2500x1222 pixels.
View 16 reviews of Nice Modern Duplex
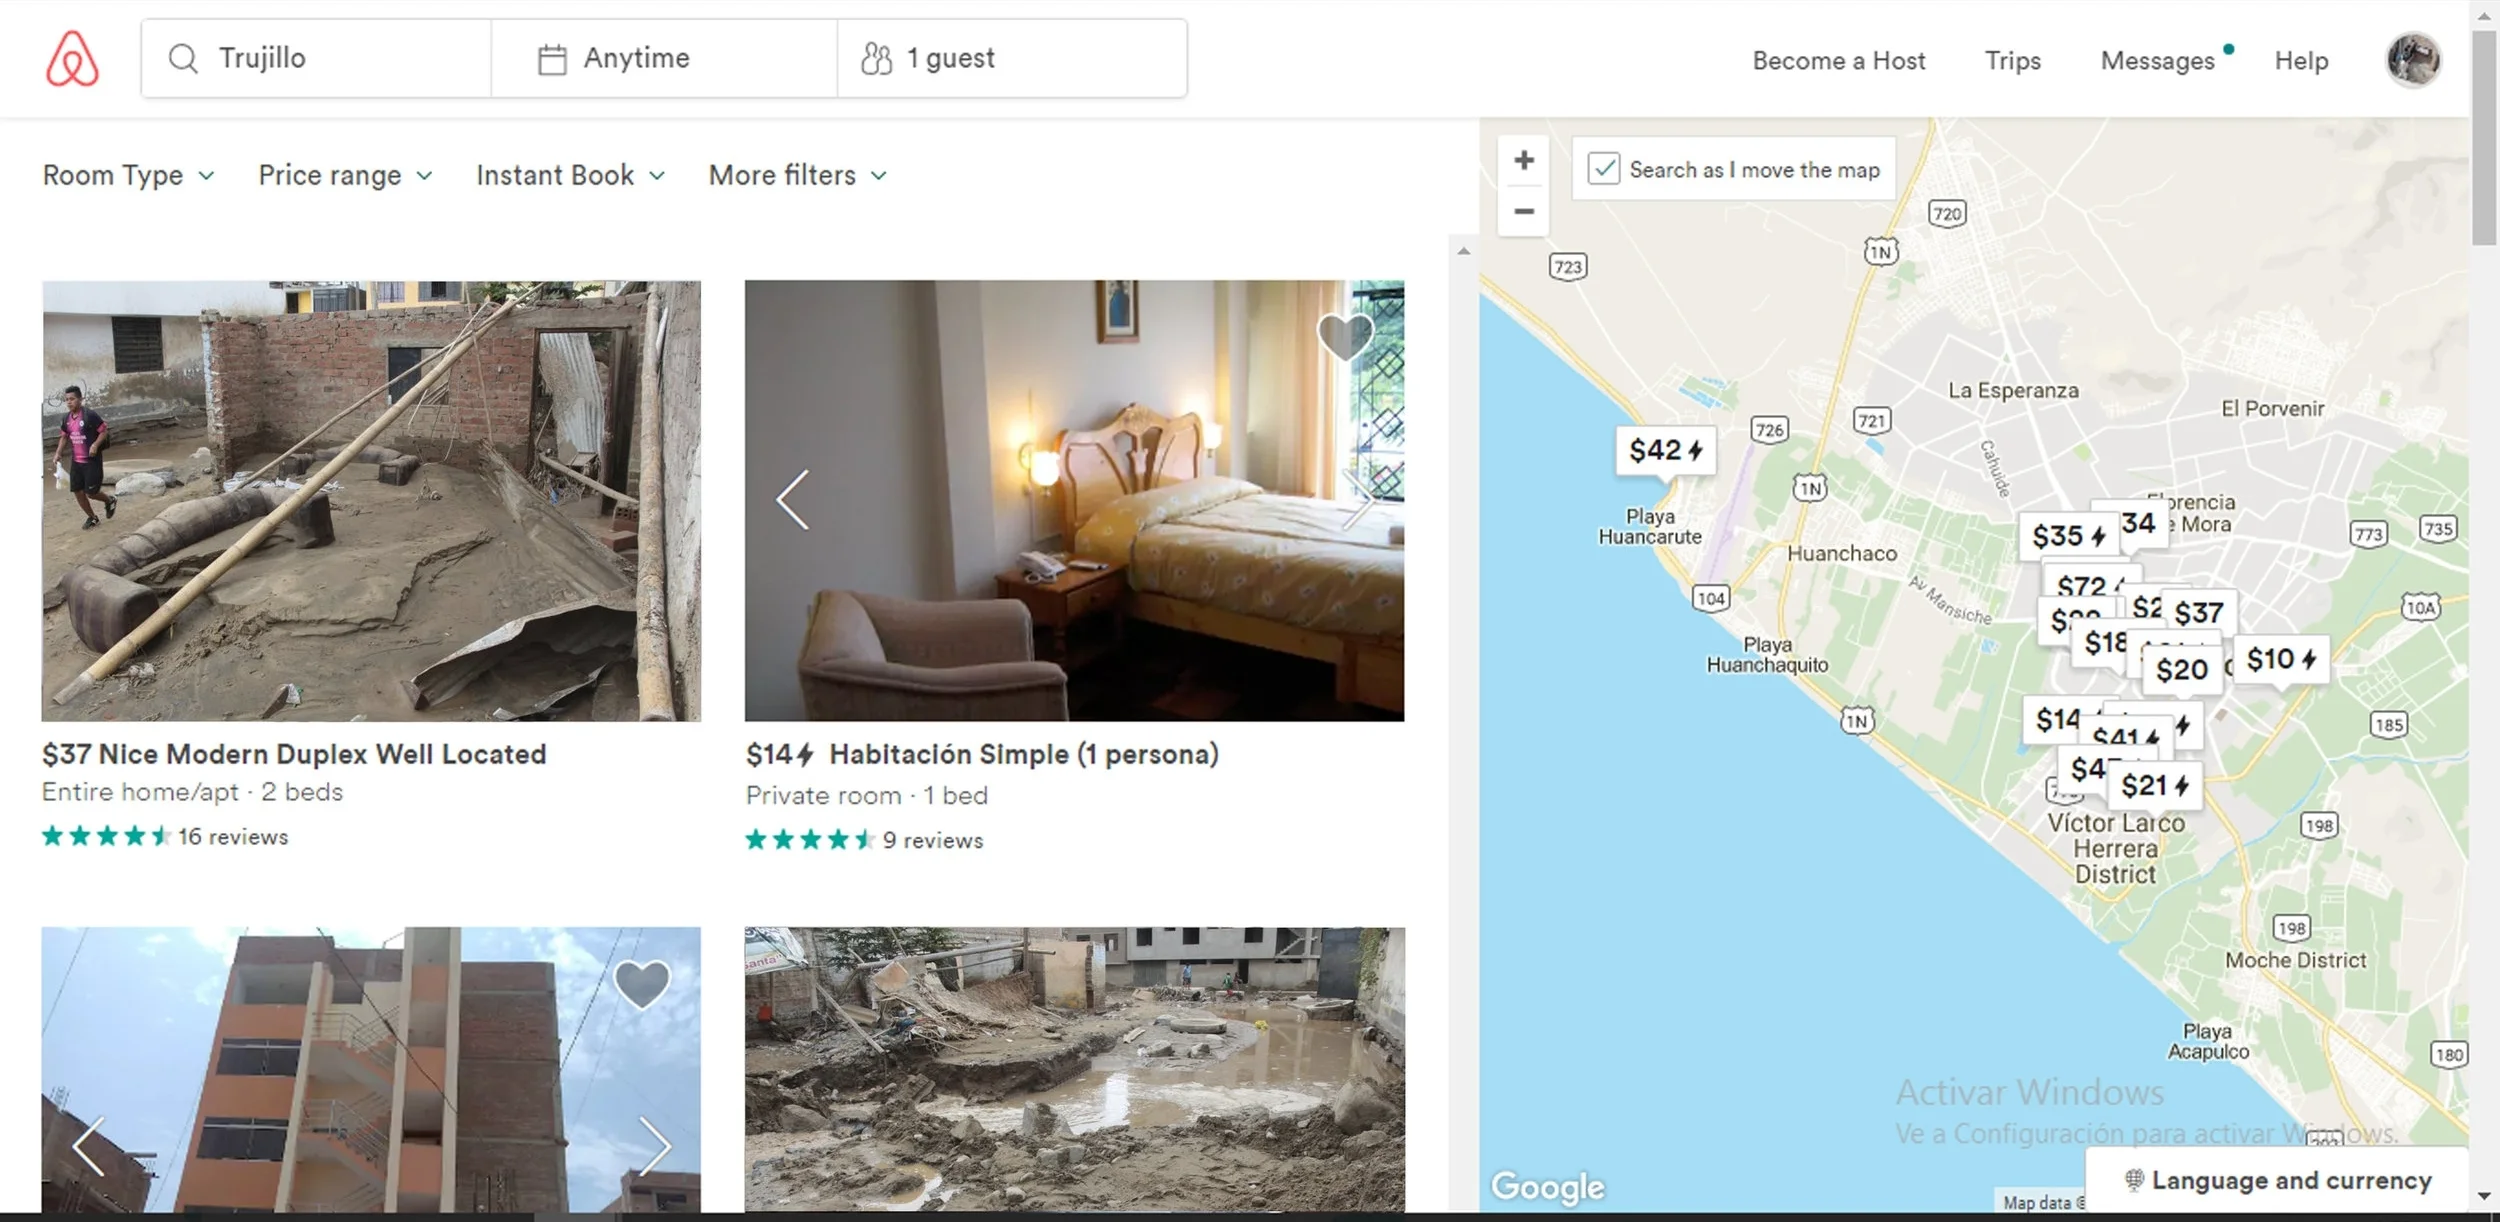[233, 837]
